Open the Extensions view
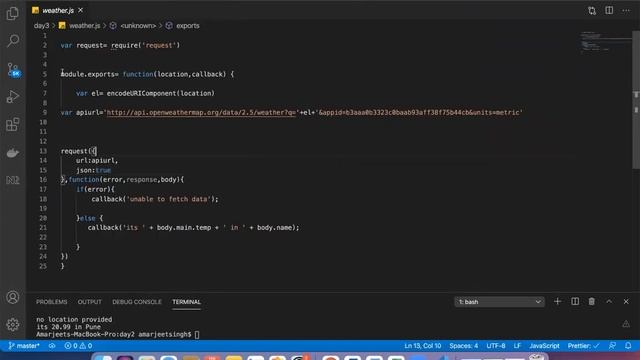The image size is (640, 360). (x=13, y=124)
